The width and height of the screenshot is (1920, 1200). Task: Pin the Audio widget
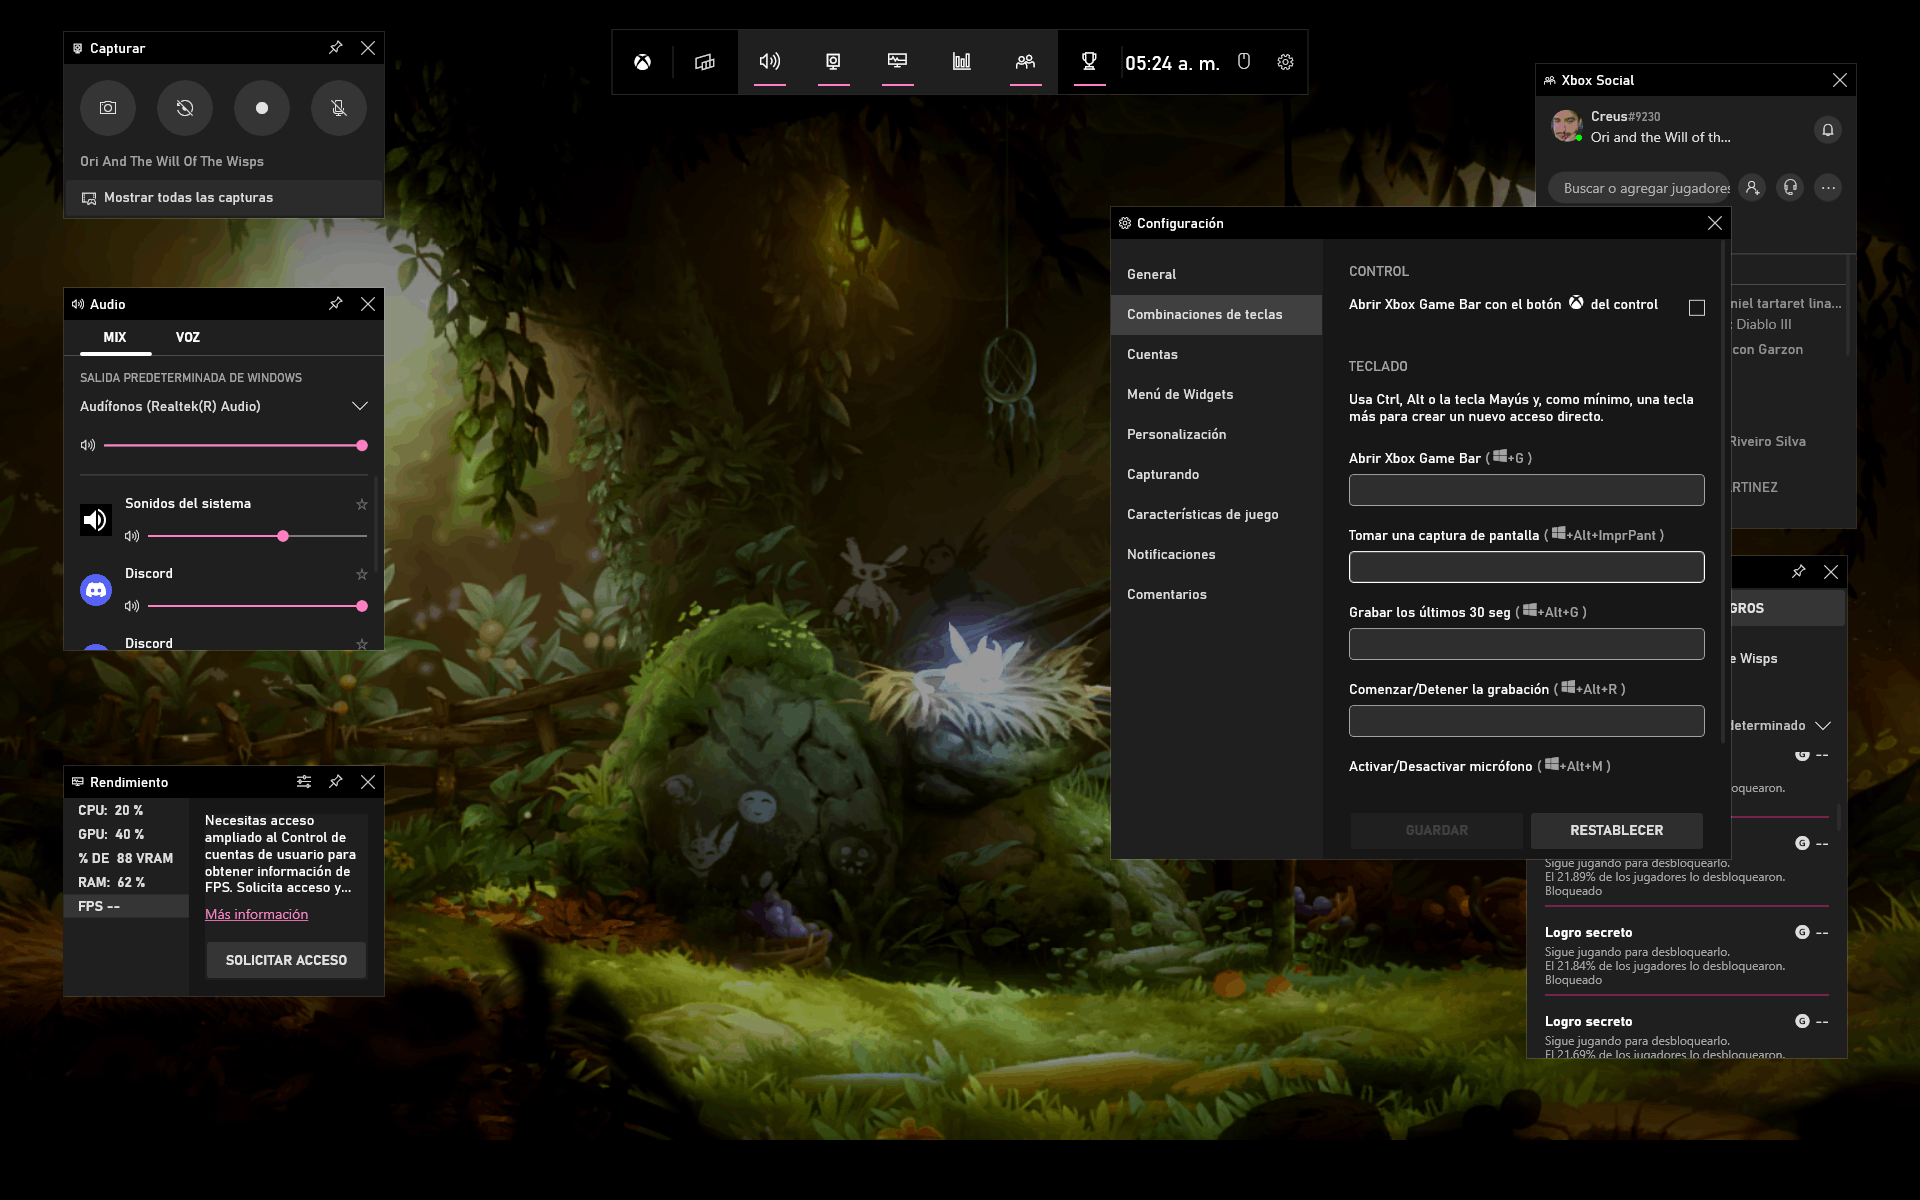tap(336, 304)
